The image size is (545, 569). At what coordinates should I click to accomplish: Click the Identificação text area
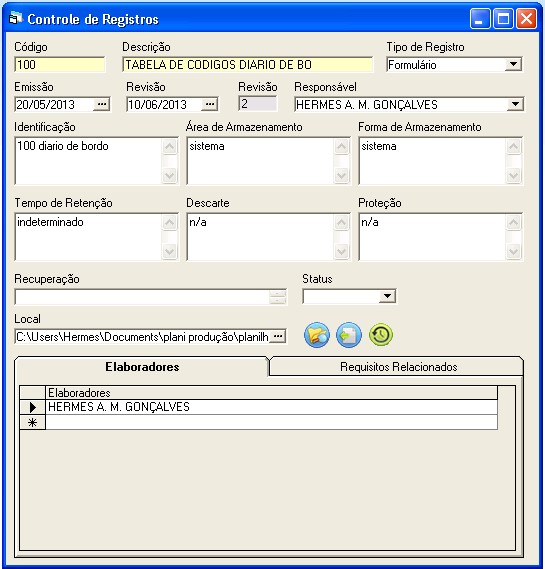click(x=88, y=161)
